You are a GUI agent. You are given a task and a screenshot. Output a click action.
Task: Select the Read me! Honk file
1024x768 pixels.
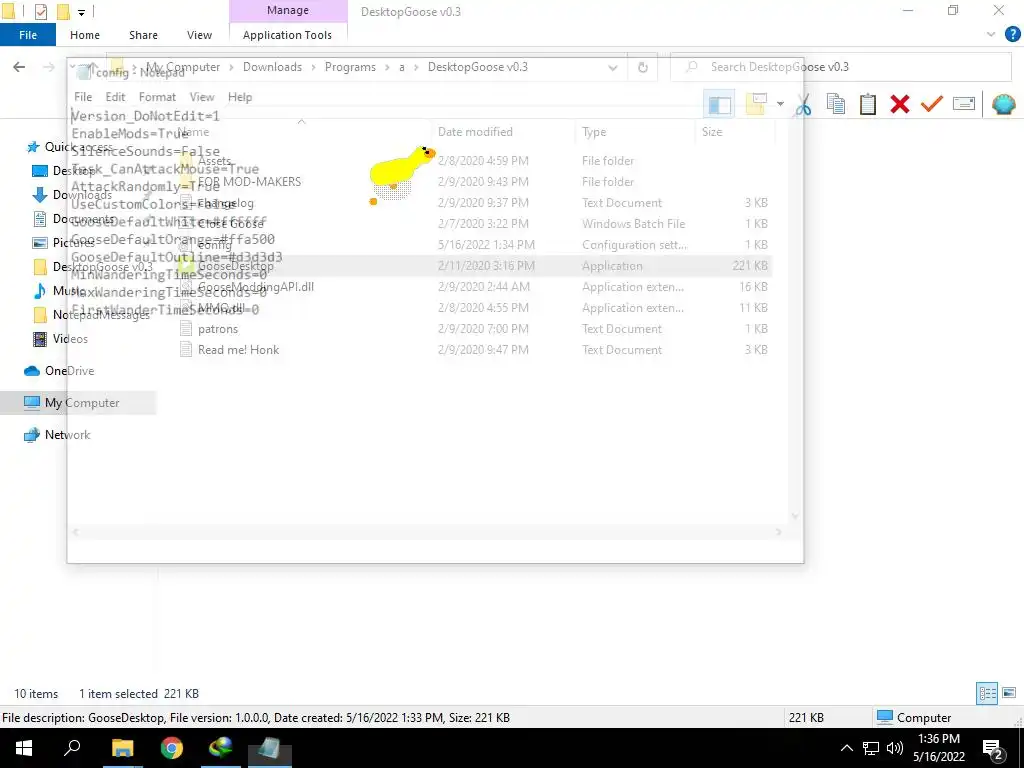coord(238,349)
